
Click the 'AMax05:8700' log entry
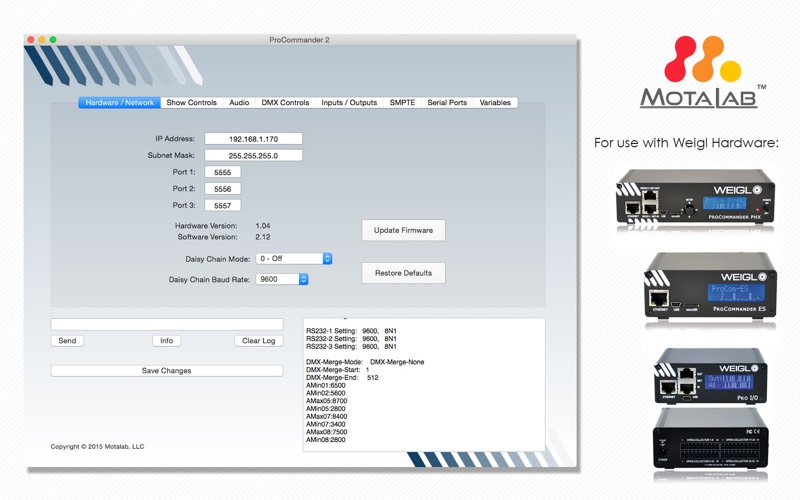pos(327,401)
